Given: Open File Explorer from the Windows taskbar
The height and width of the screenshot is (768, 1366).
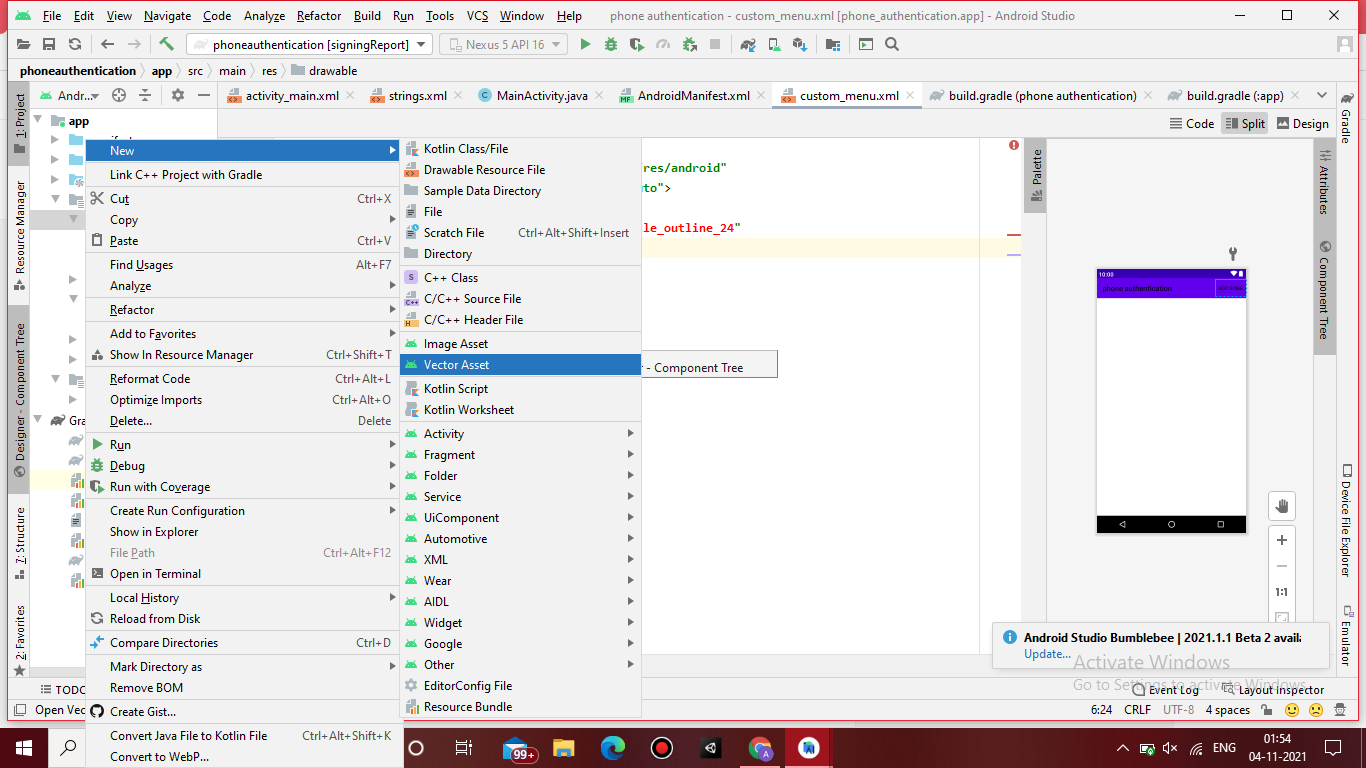Looking at the screenshot, I should point(563,747).
